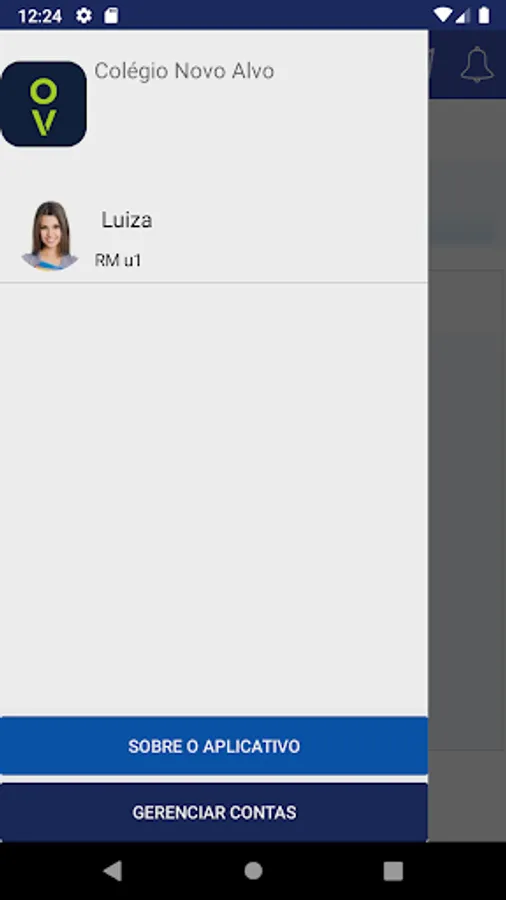Tap the SD card status bar icon
Screen dimensions: 506x900
[111, 15]
